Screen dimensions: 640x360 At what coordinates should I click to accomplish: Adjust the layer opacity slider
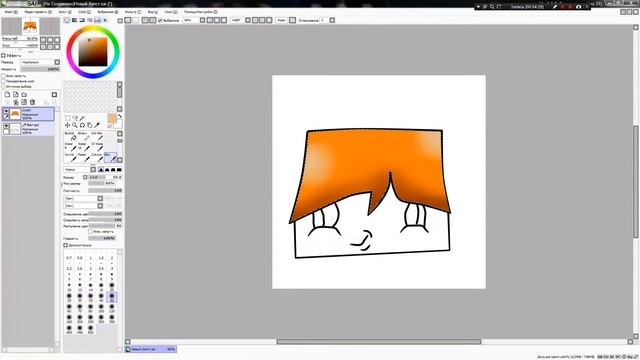point(40,69)
